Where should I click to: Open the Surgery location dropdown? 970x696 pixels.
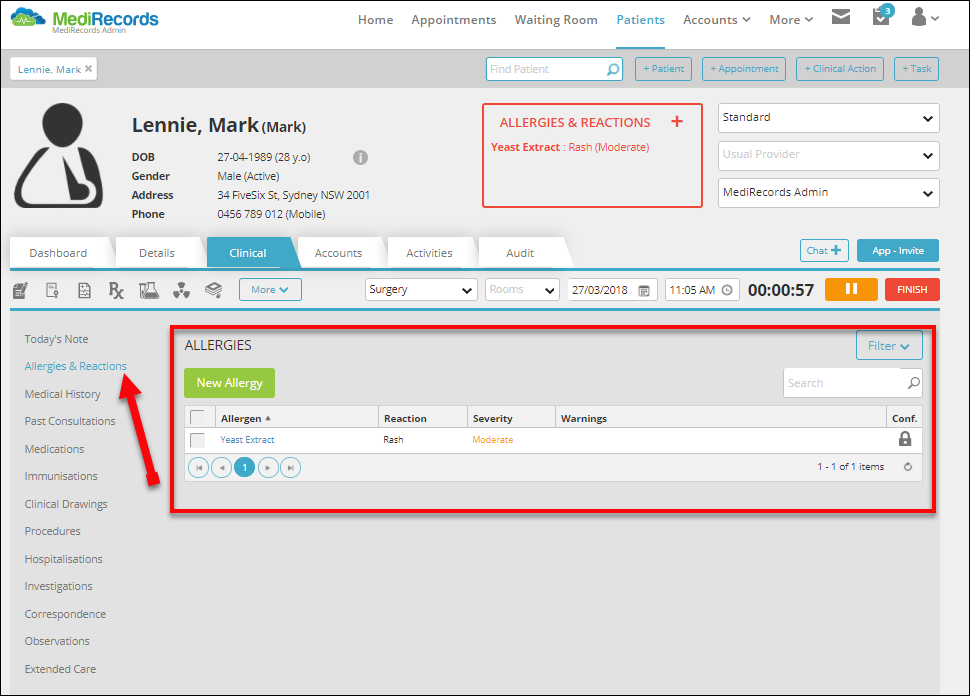point(421,290)
